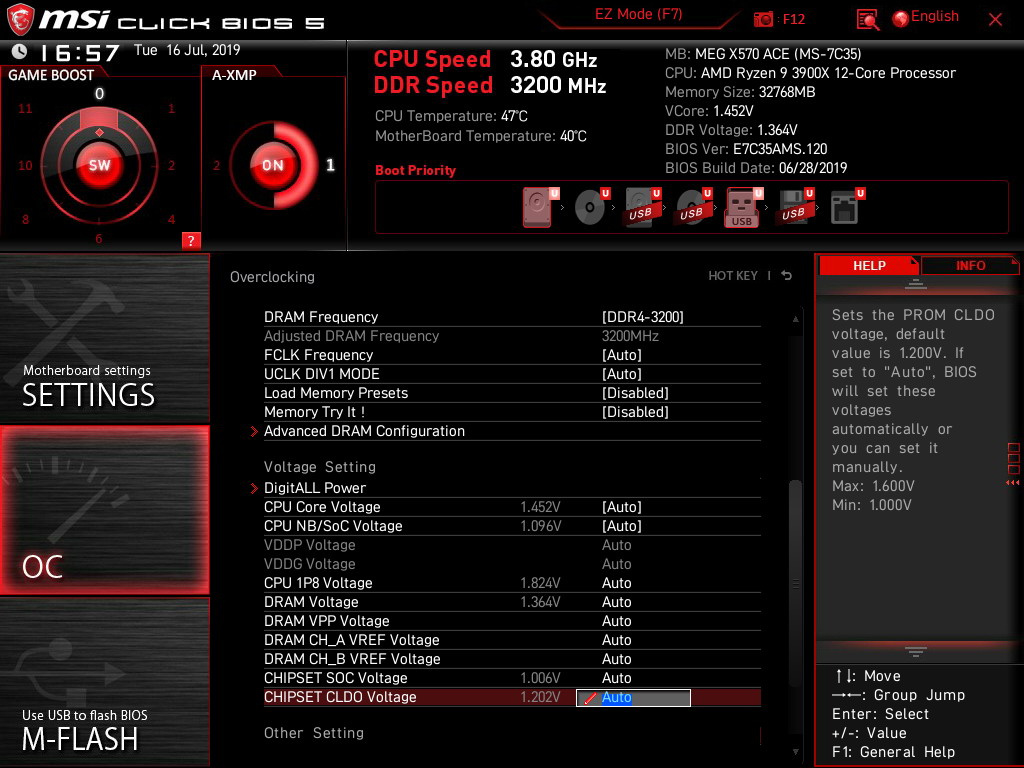Click the red triple-arrow help panel side handle

pyautogui.click(x=1013, y=483)
